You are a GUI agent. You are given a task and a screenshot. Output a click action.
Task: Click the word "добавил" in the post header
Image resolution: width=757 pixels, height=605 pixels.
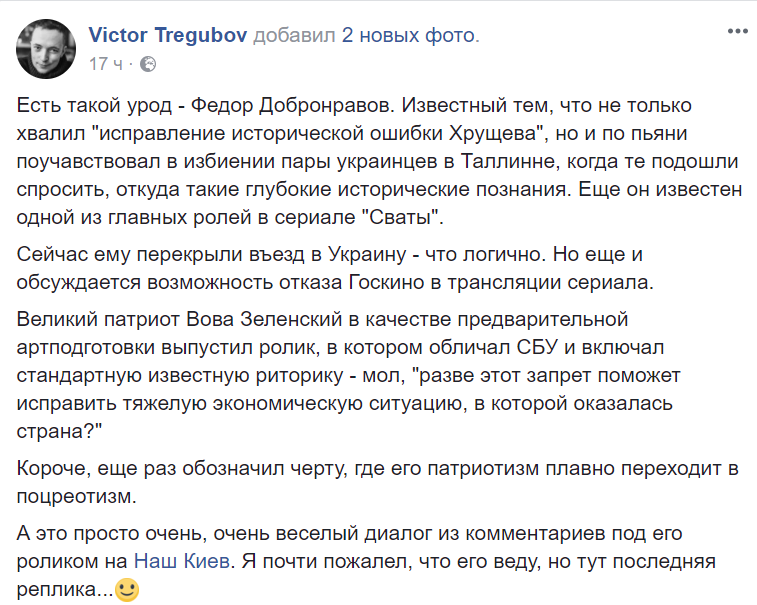click(x=294, y=36)
